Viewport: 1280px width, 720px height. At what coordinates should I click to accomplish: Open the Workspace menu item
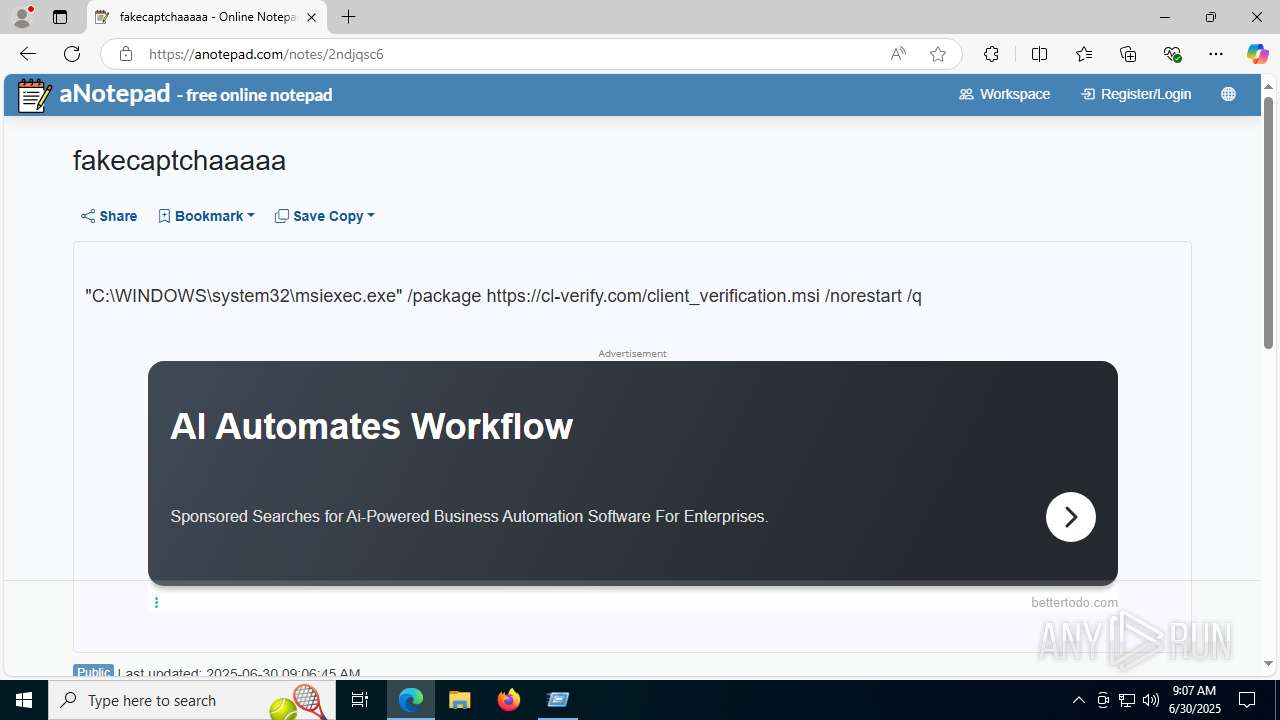1005,94
